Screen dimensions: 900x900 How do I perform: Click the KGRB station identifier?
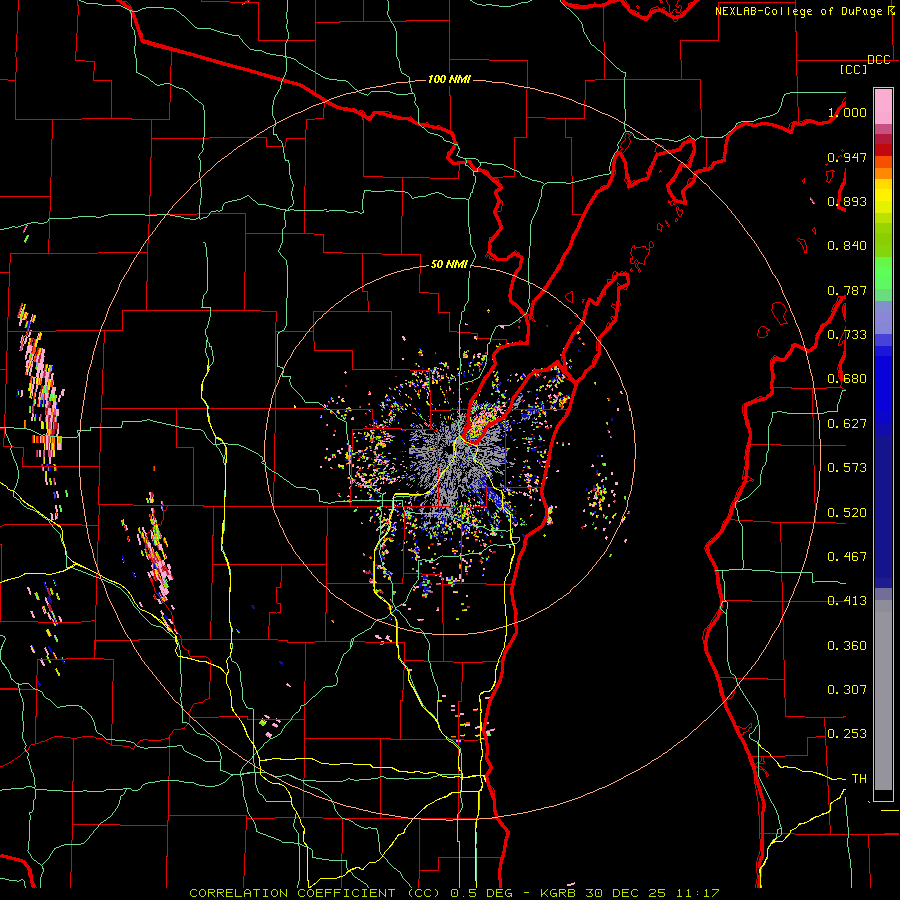(557, 893)
